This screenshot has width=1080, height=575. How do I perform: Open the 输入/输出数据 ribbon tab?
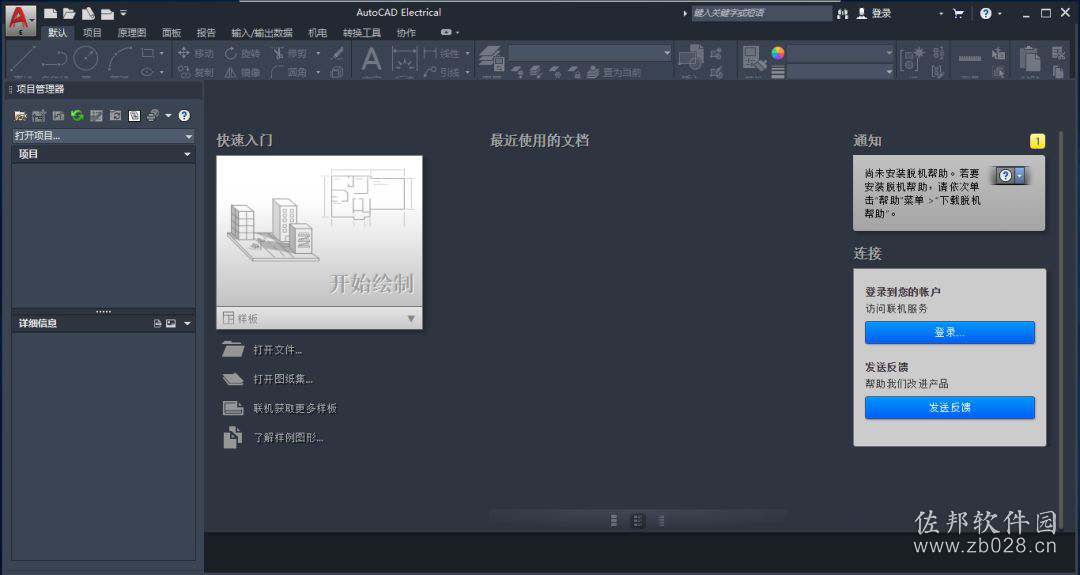(x=262, y=32)
